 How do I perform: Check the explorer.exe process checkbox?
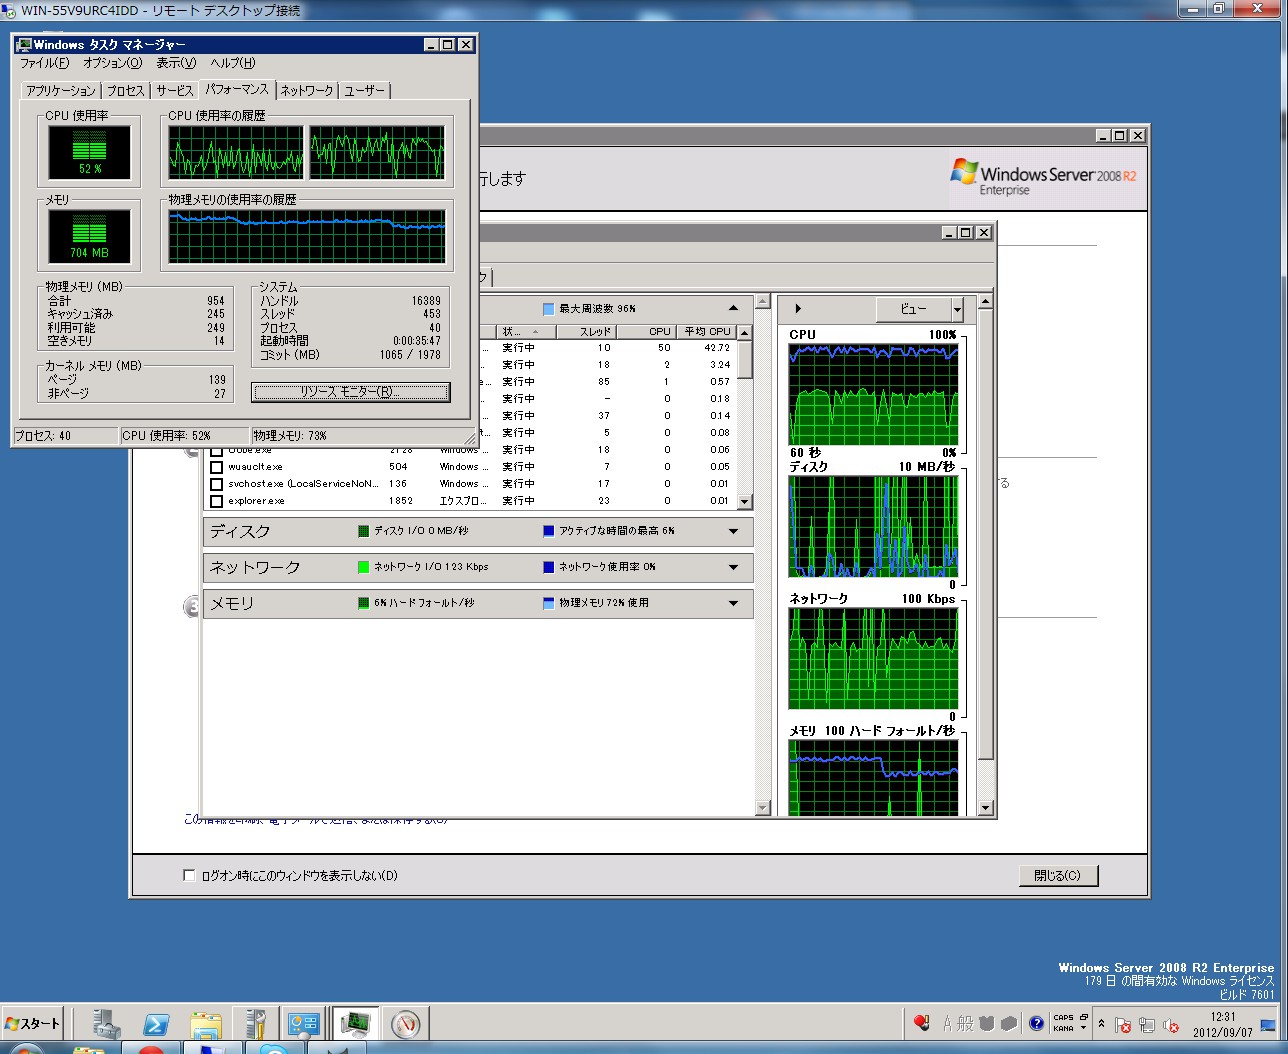216,501
